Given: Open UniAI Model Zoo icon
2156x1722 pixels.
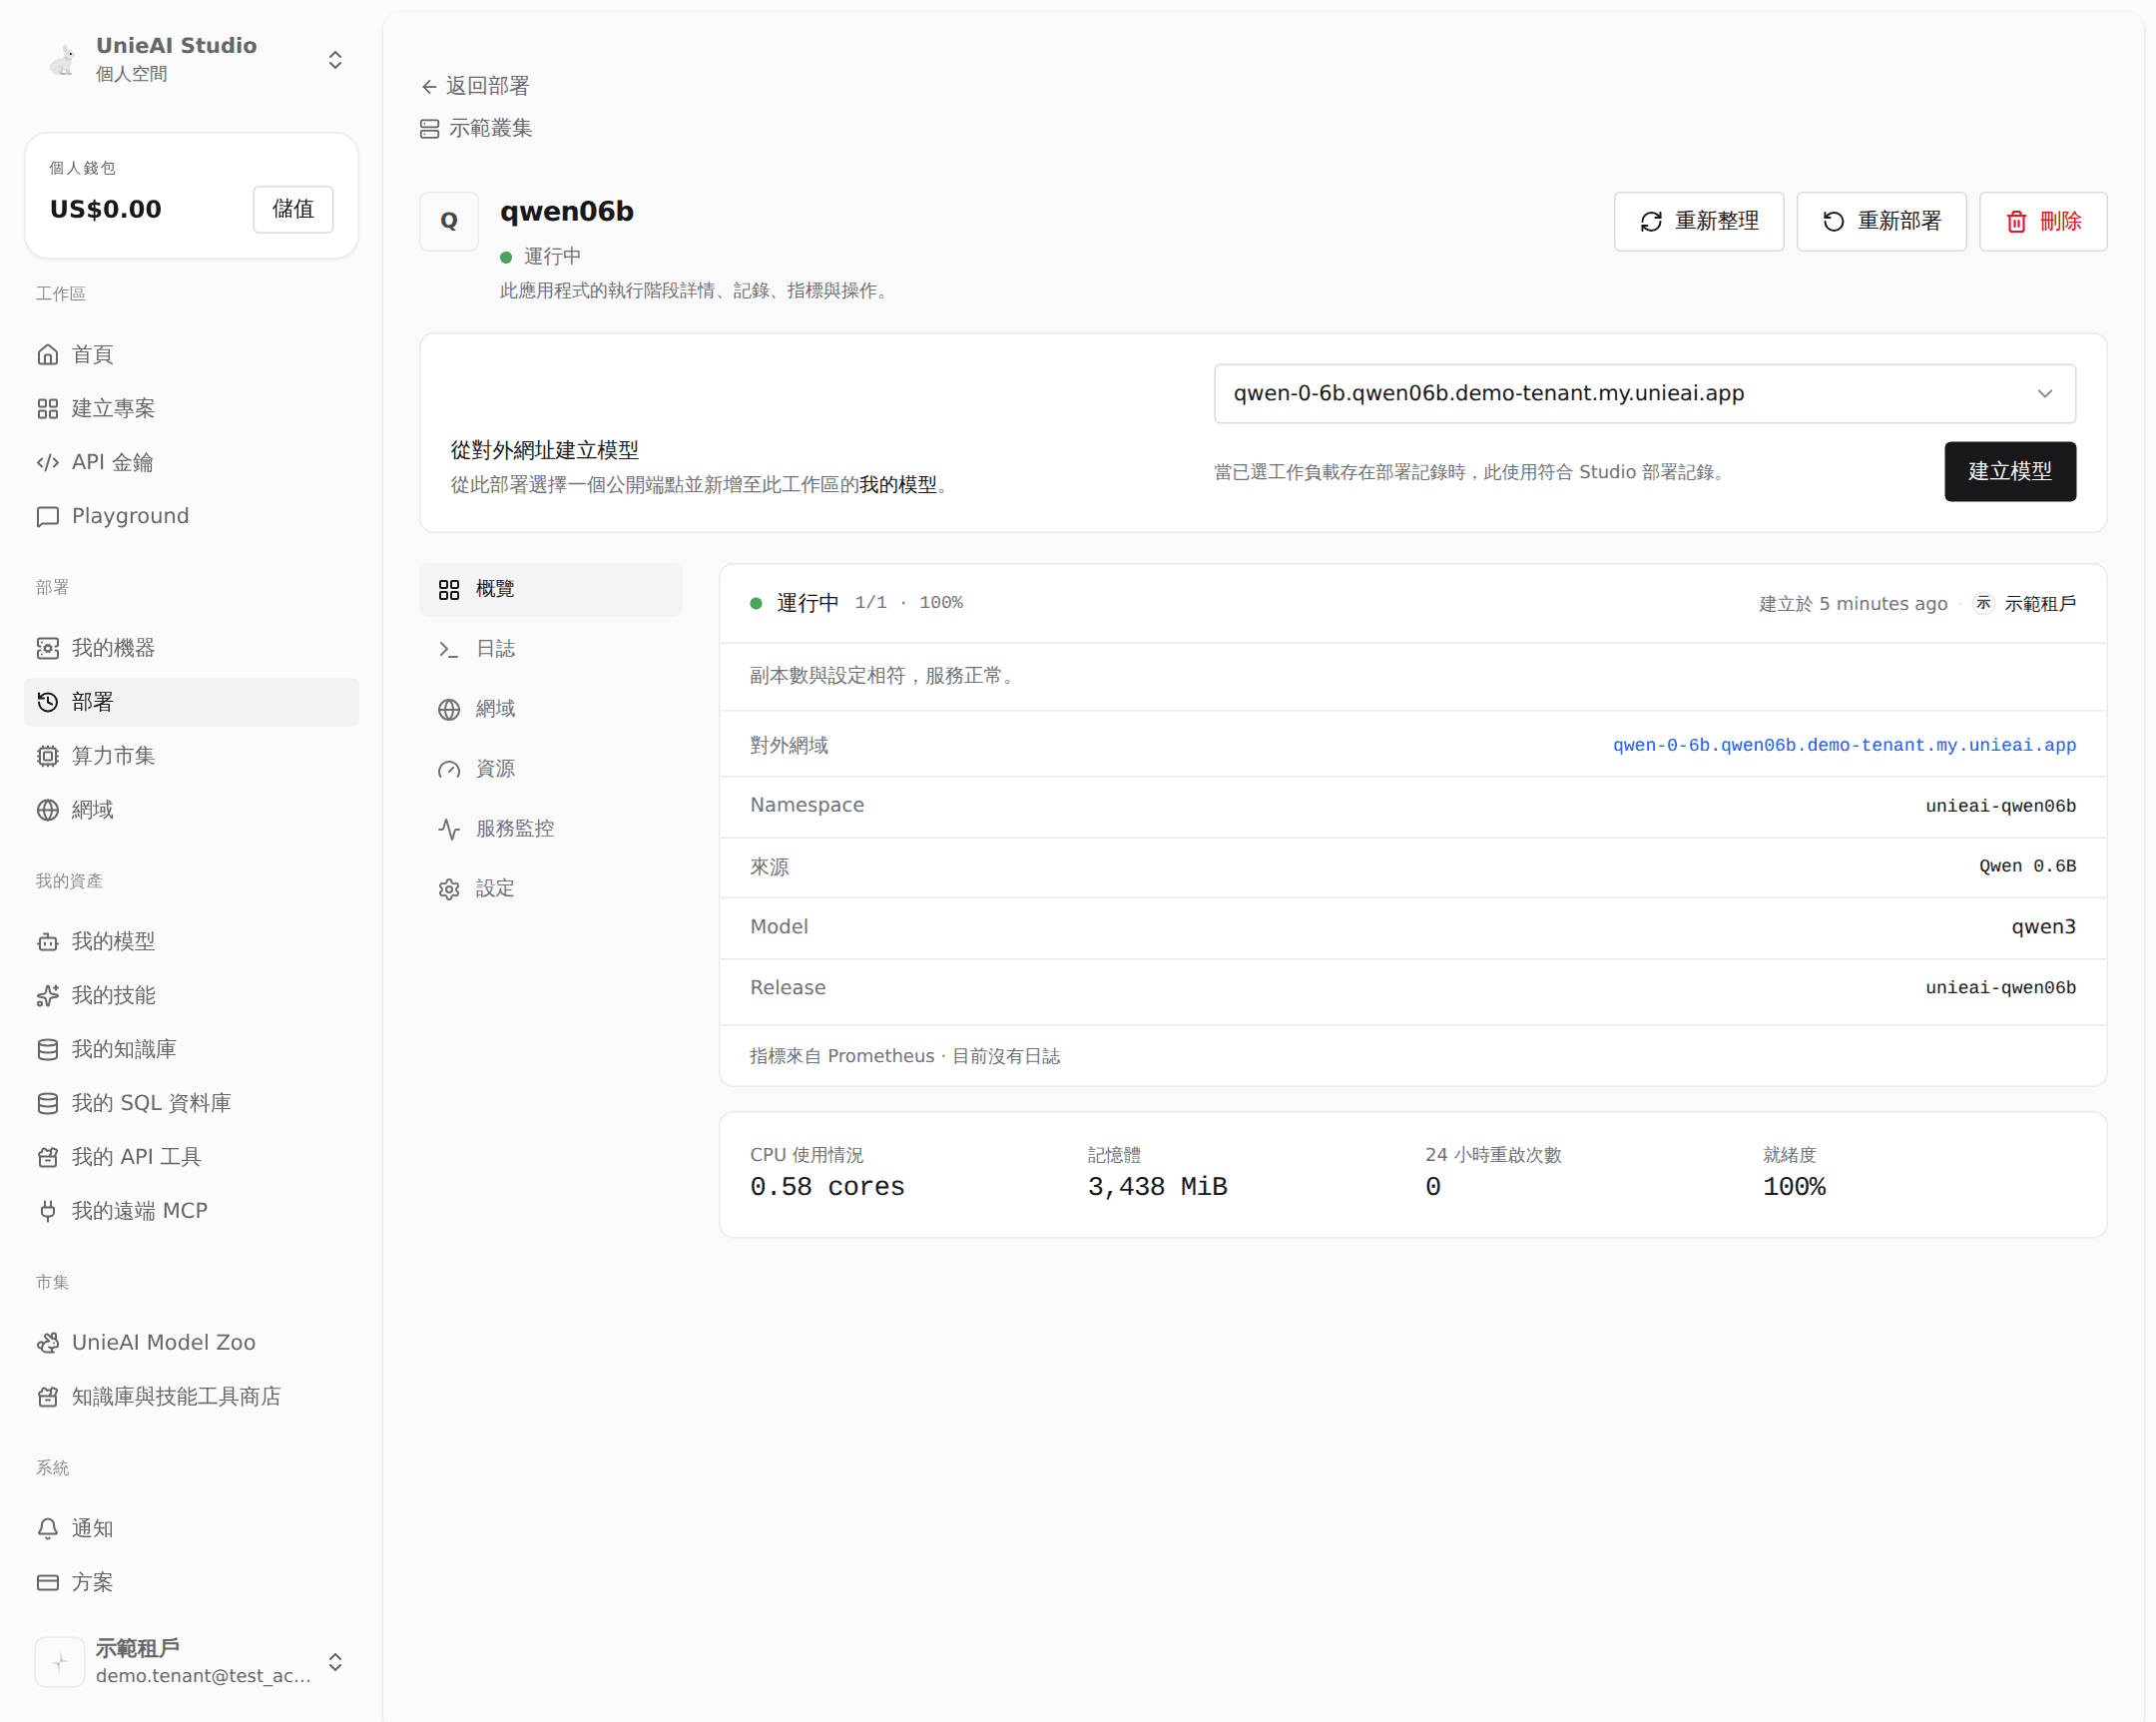Looking at the screenshot, I should (47, 1343).
